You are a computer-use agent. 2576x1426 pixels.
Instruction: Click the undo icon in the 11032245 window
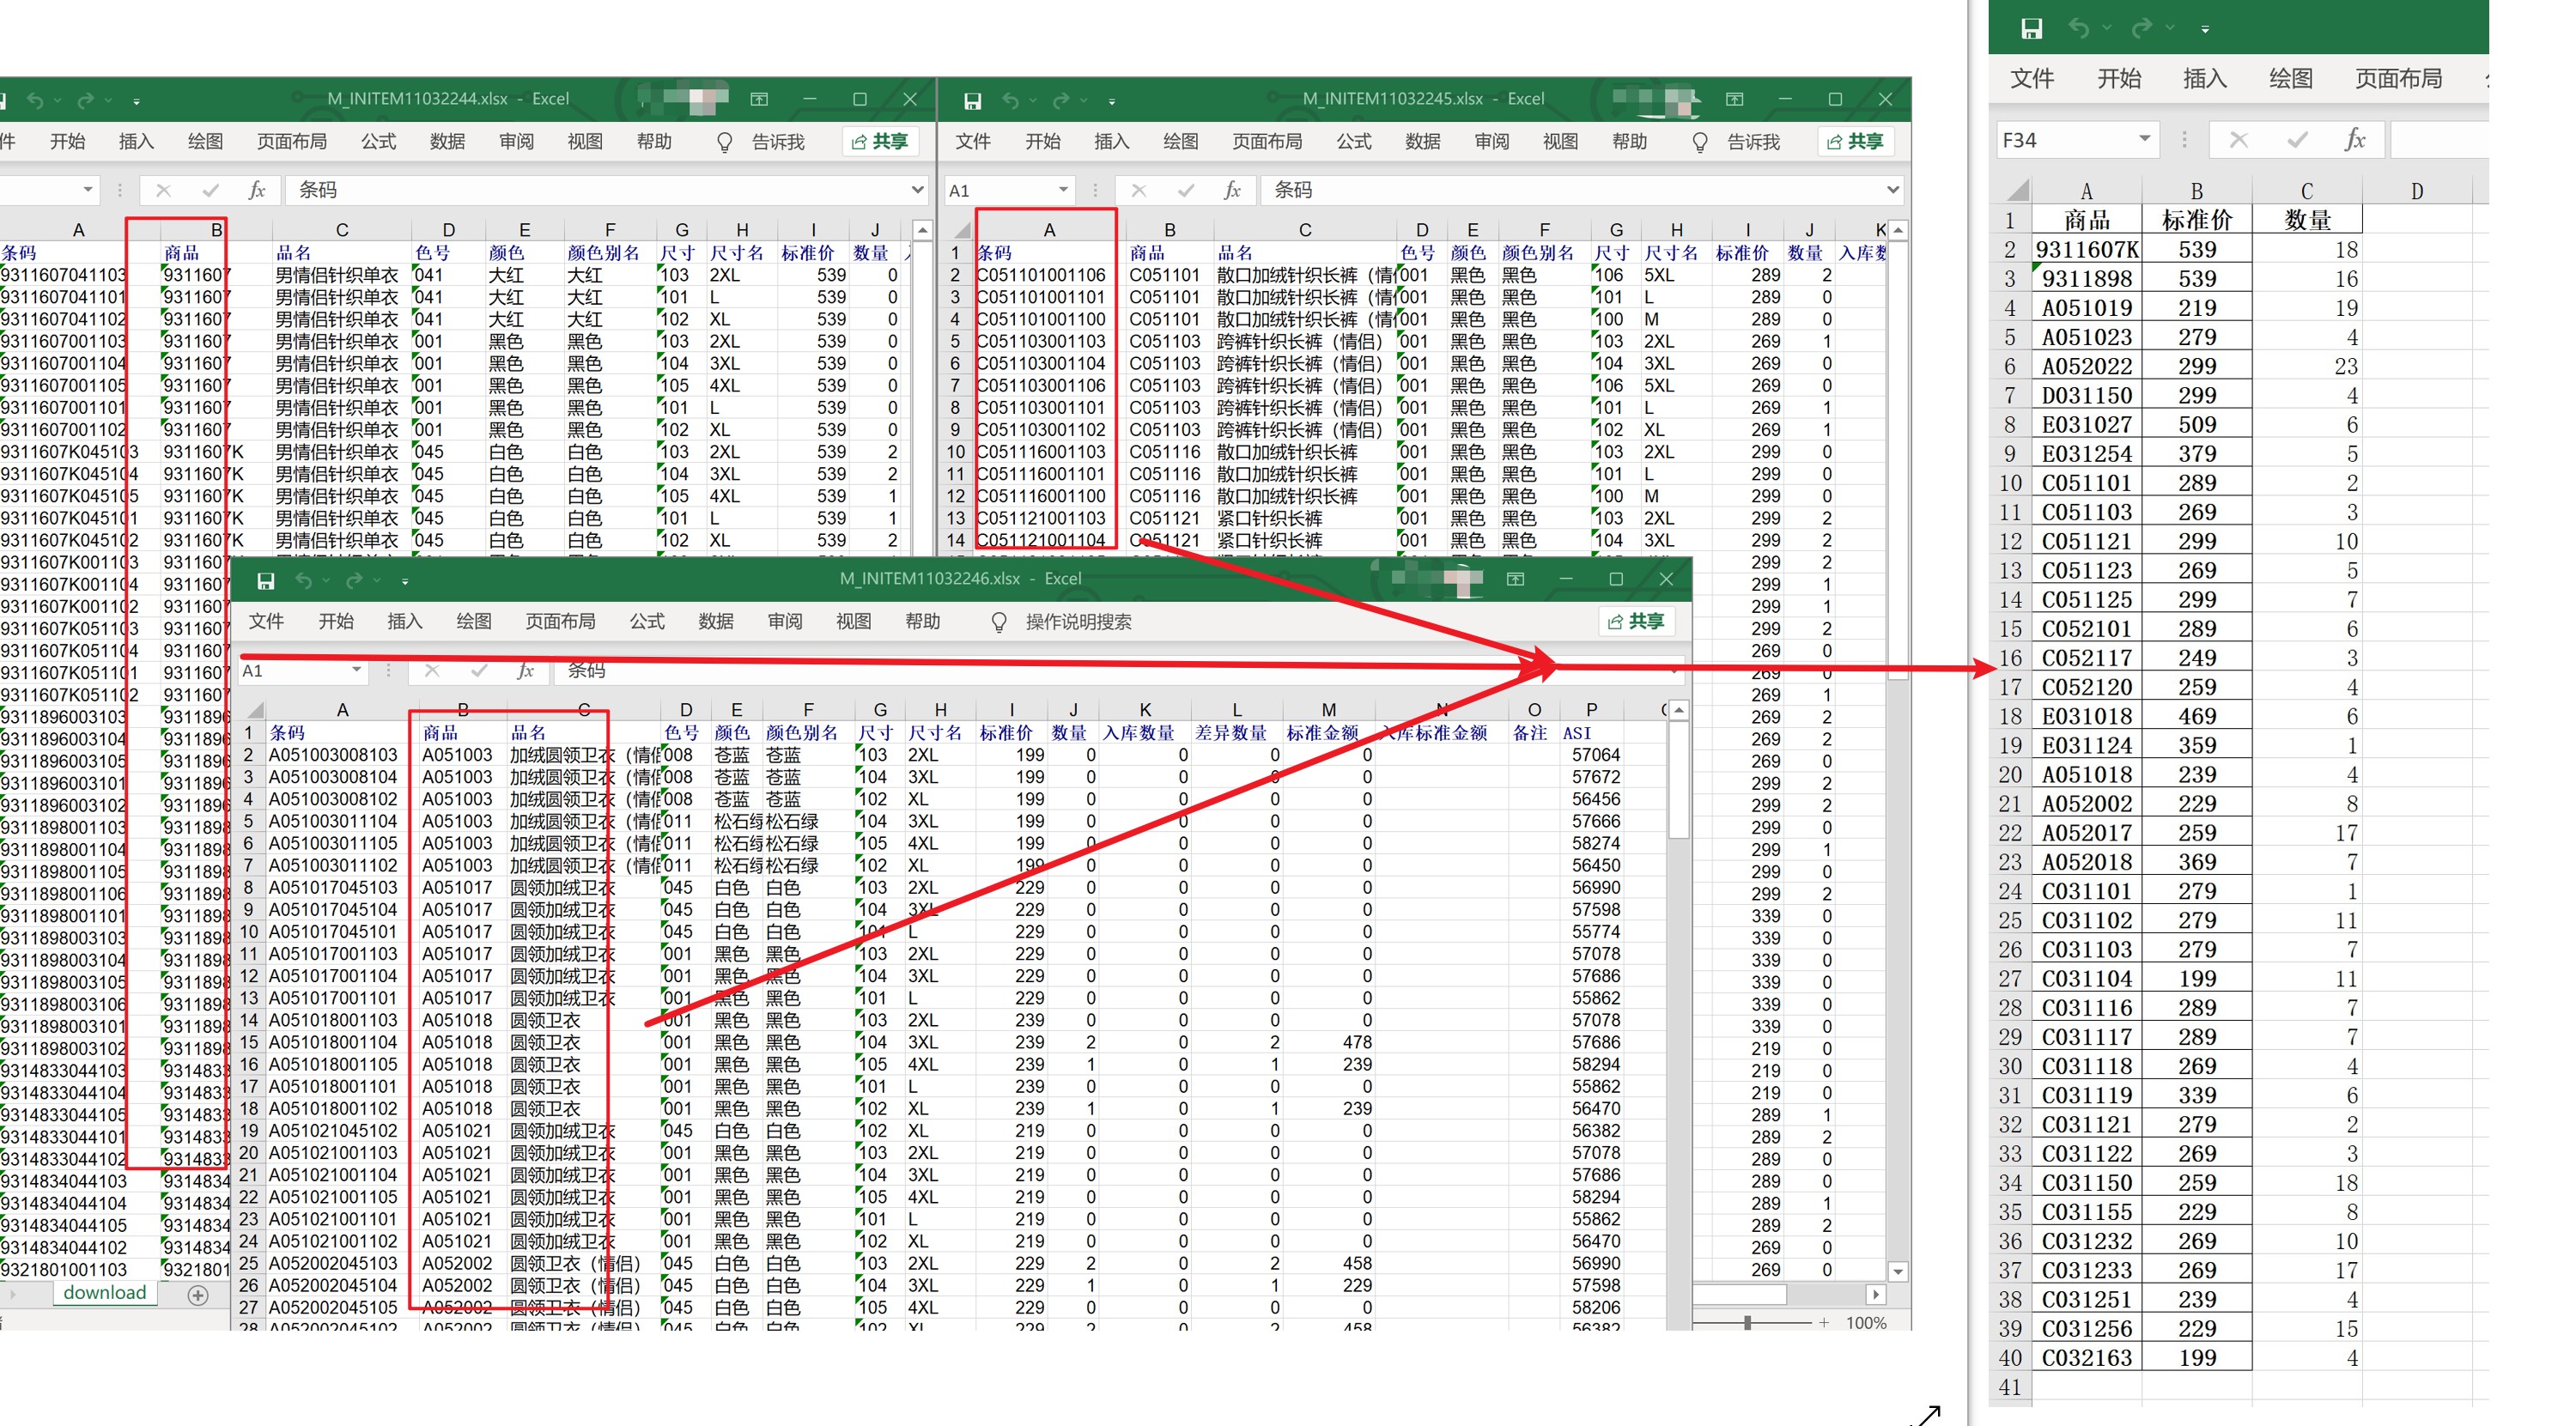1010,100
